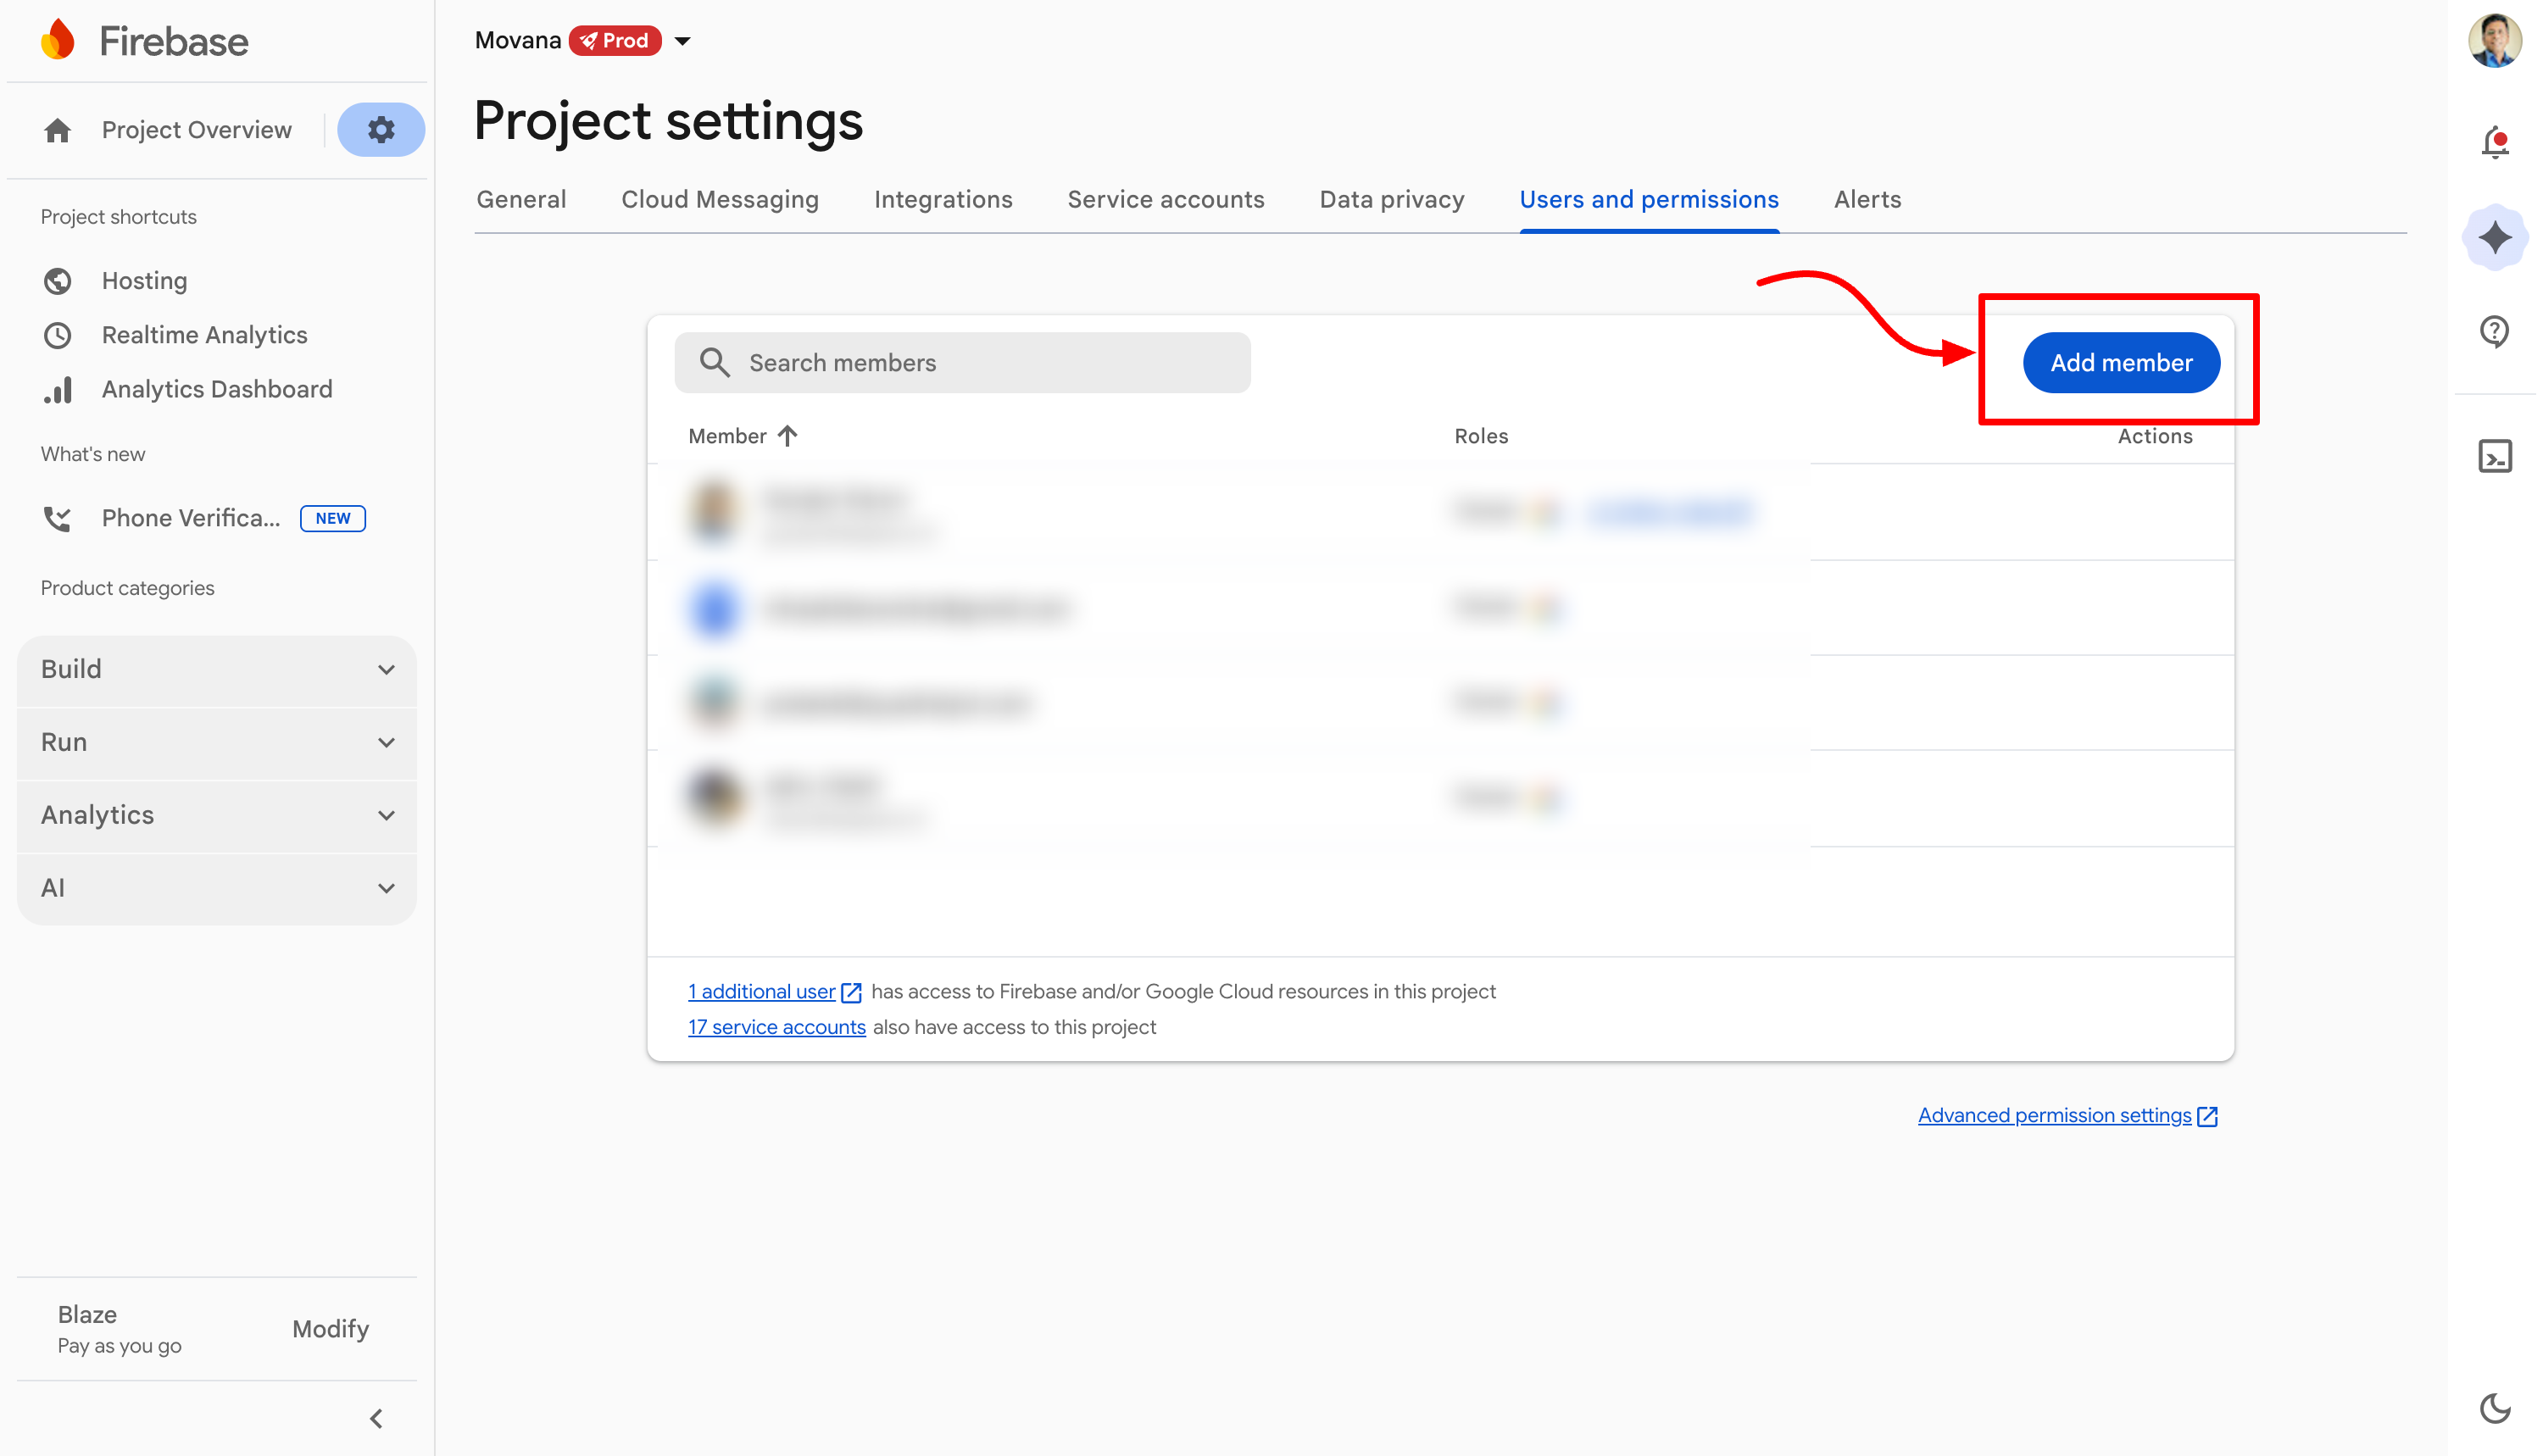Click the Firebase flame logo
Viewport: 2543px width, 1456px height.
(58, 41)
